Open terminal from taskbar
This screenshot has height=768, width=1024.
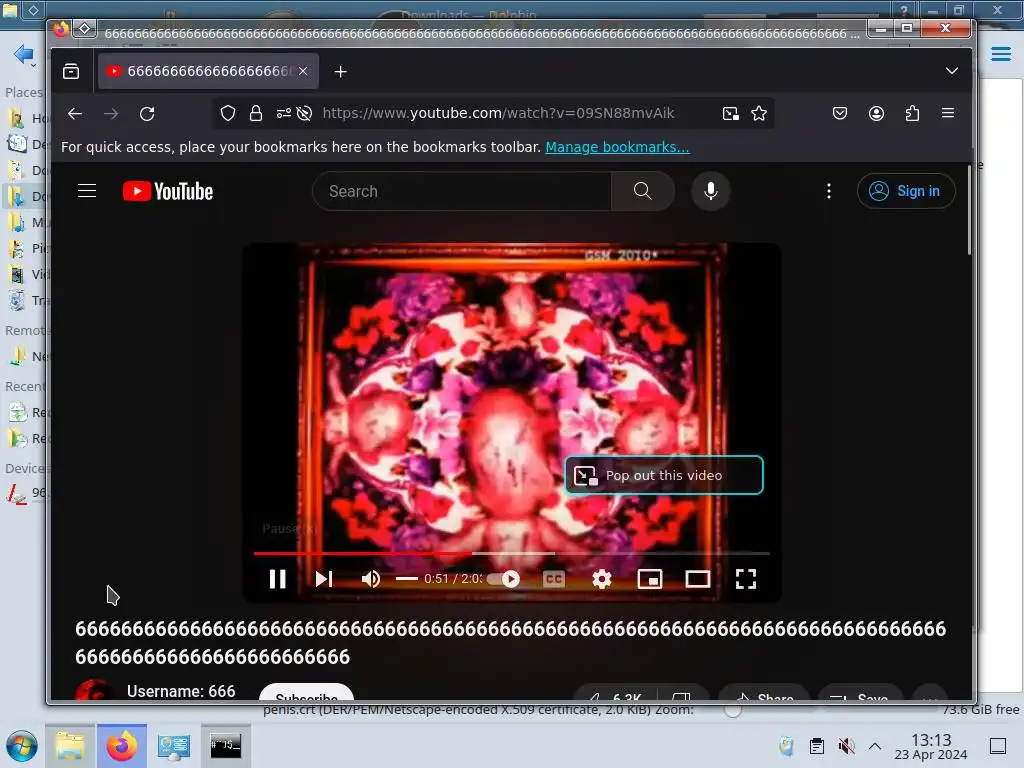[x=225, y=746]
